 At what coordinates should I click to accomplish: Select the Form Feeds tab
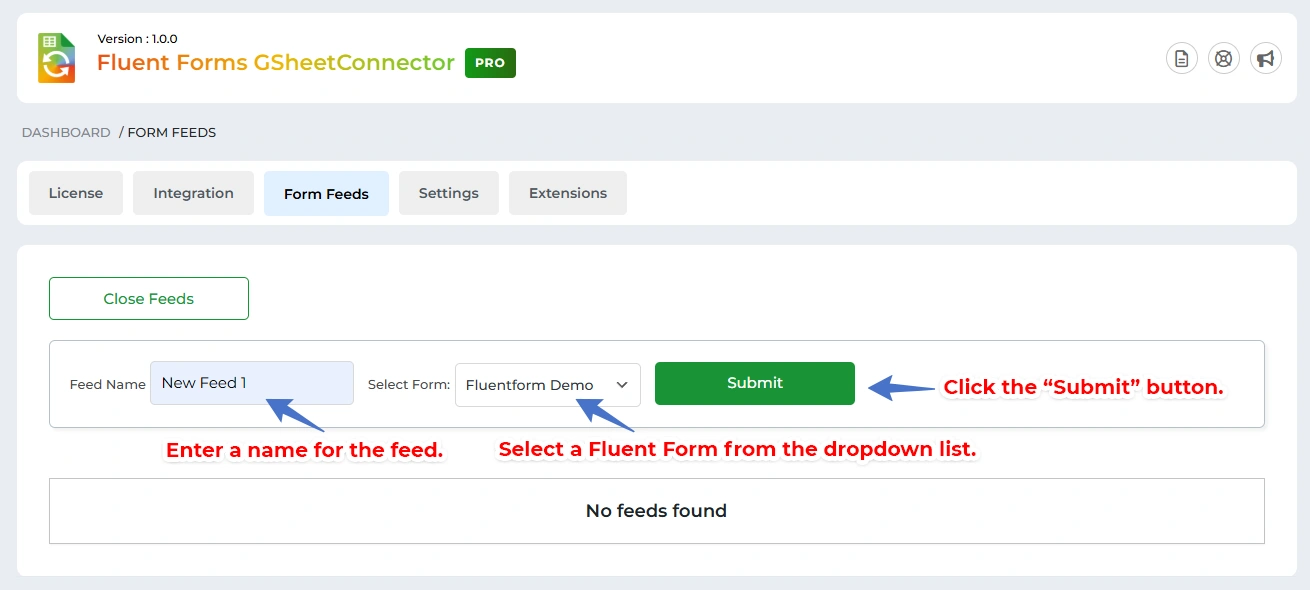[326, 194]
